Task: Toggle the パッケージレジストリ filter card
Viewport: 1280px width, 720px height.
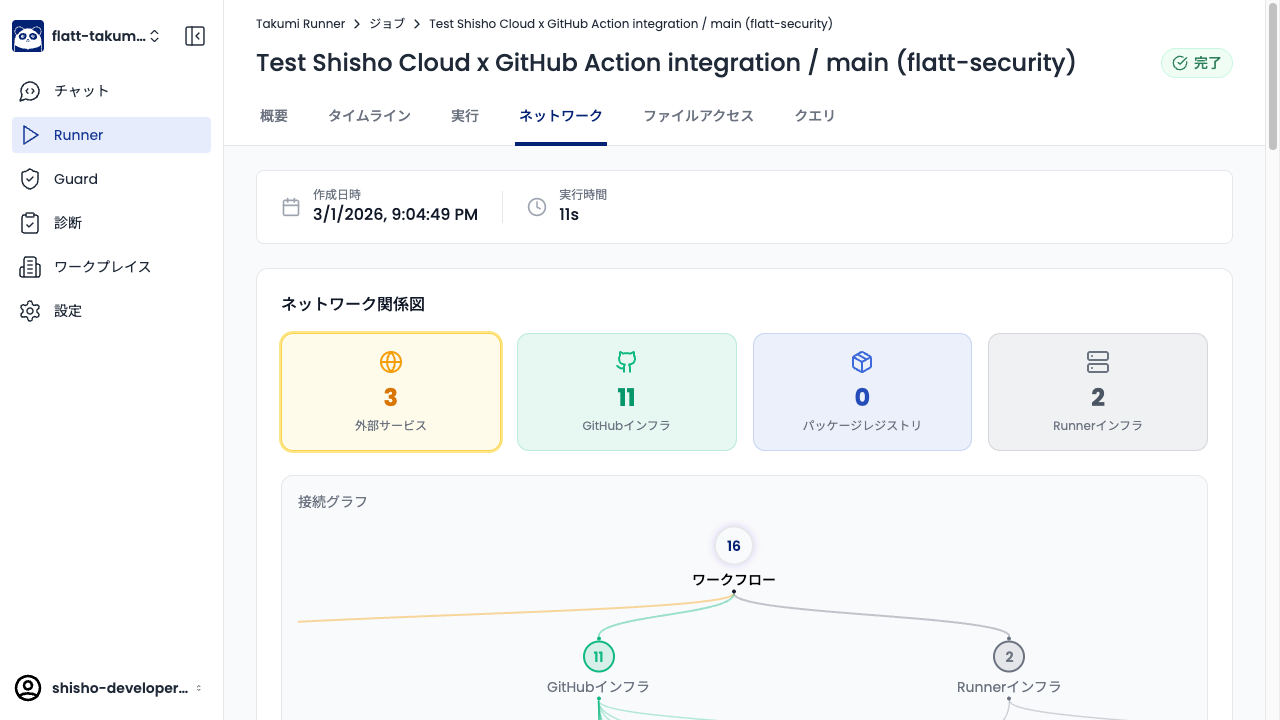Action: [x=862, y=392]
